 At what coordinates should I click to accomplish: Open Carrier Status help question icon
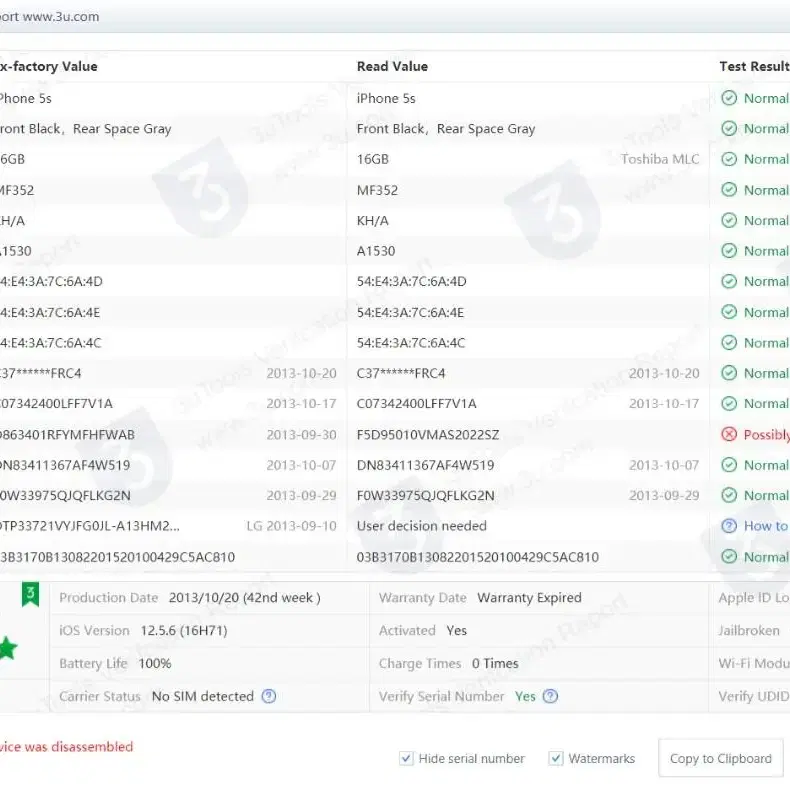(269, 696)
